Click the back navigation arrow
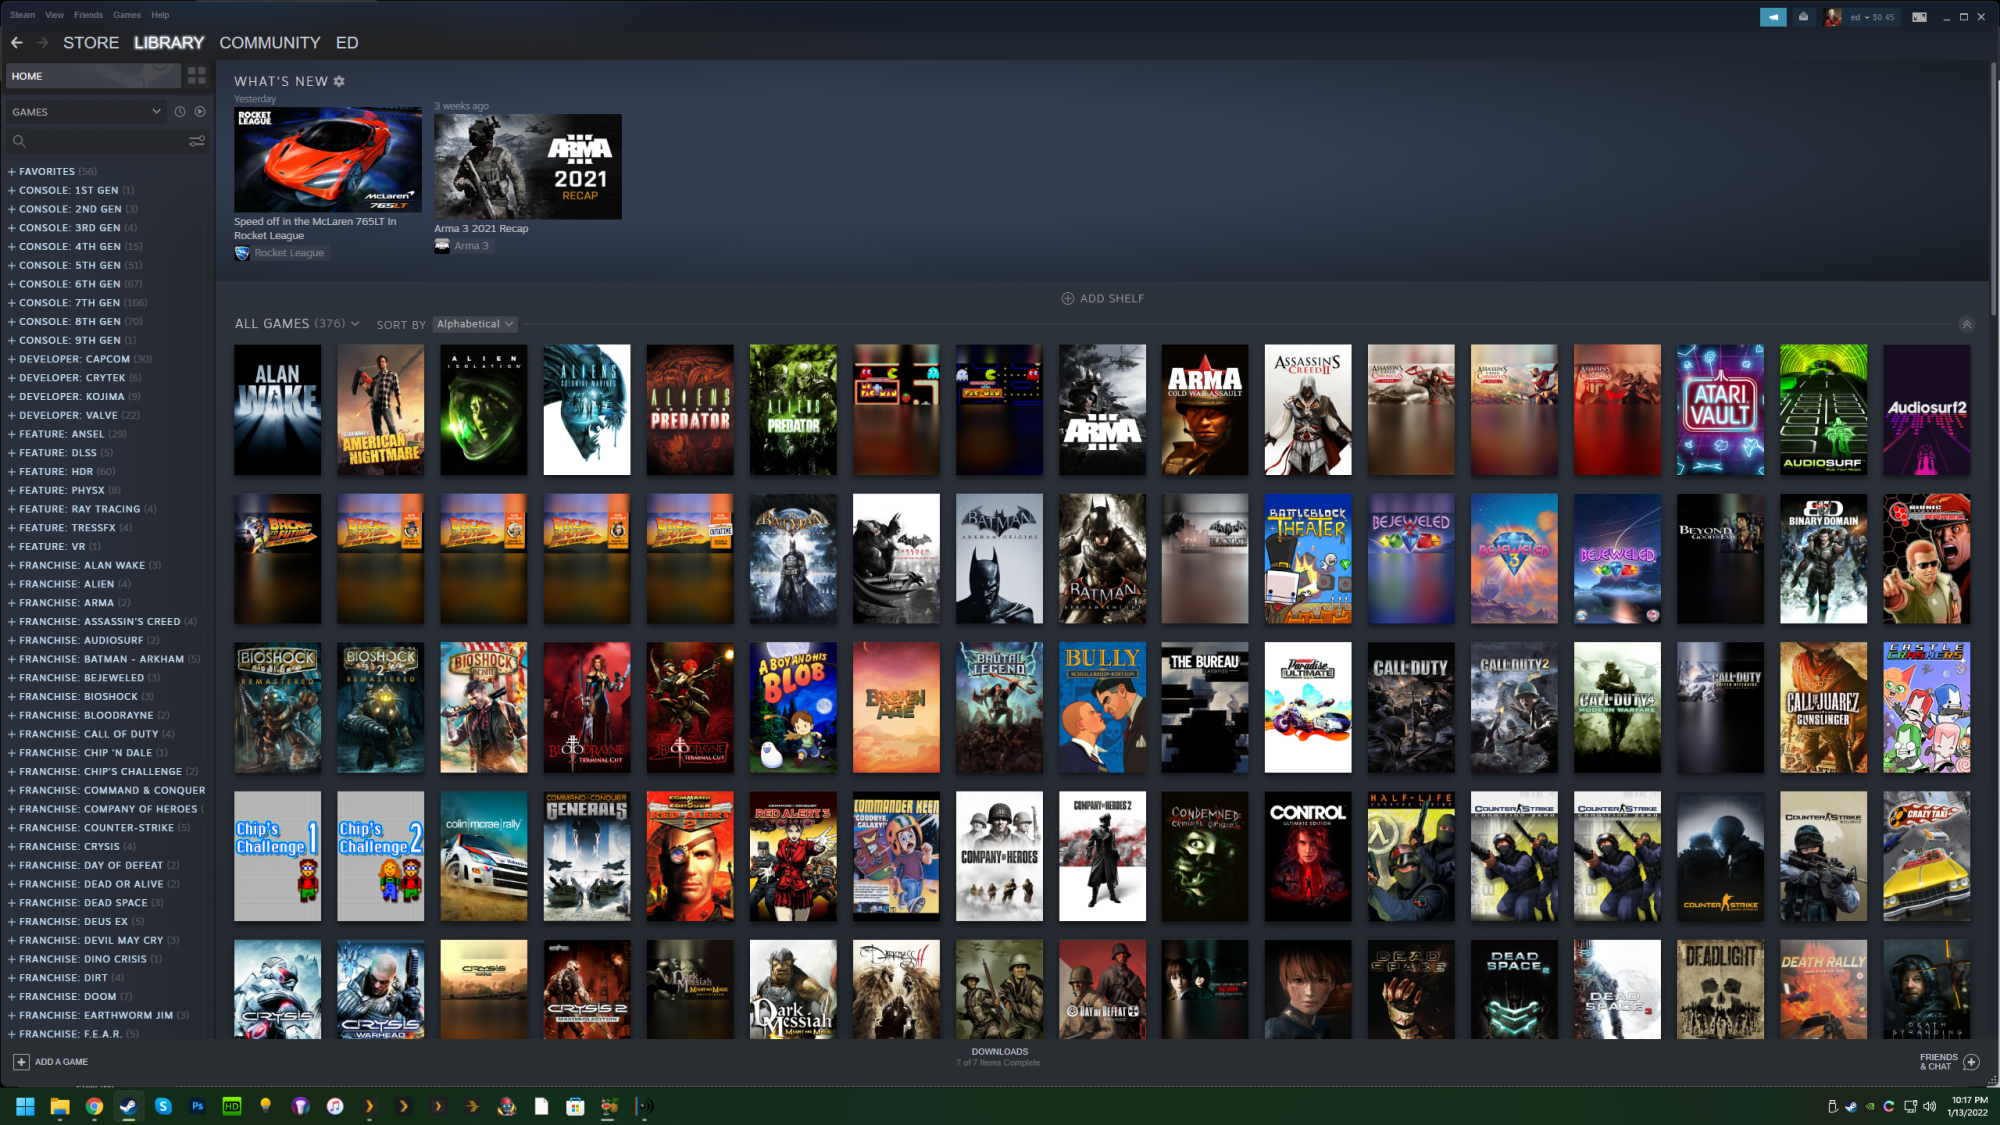This screenshot has width=2000, height=1125. tap(17, 43)
